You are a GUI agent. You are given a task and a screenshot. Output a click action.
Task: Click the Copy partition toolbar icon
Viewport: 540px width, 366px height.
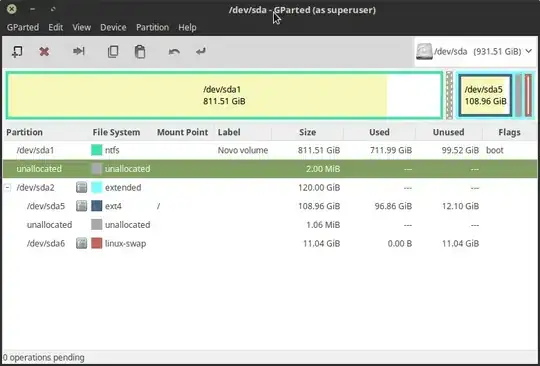(x=113, y=52)
